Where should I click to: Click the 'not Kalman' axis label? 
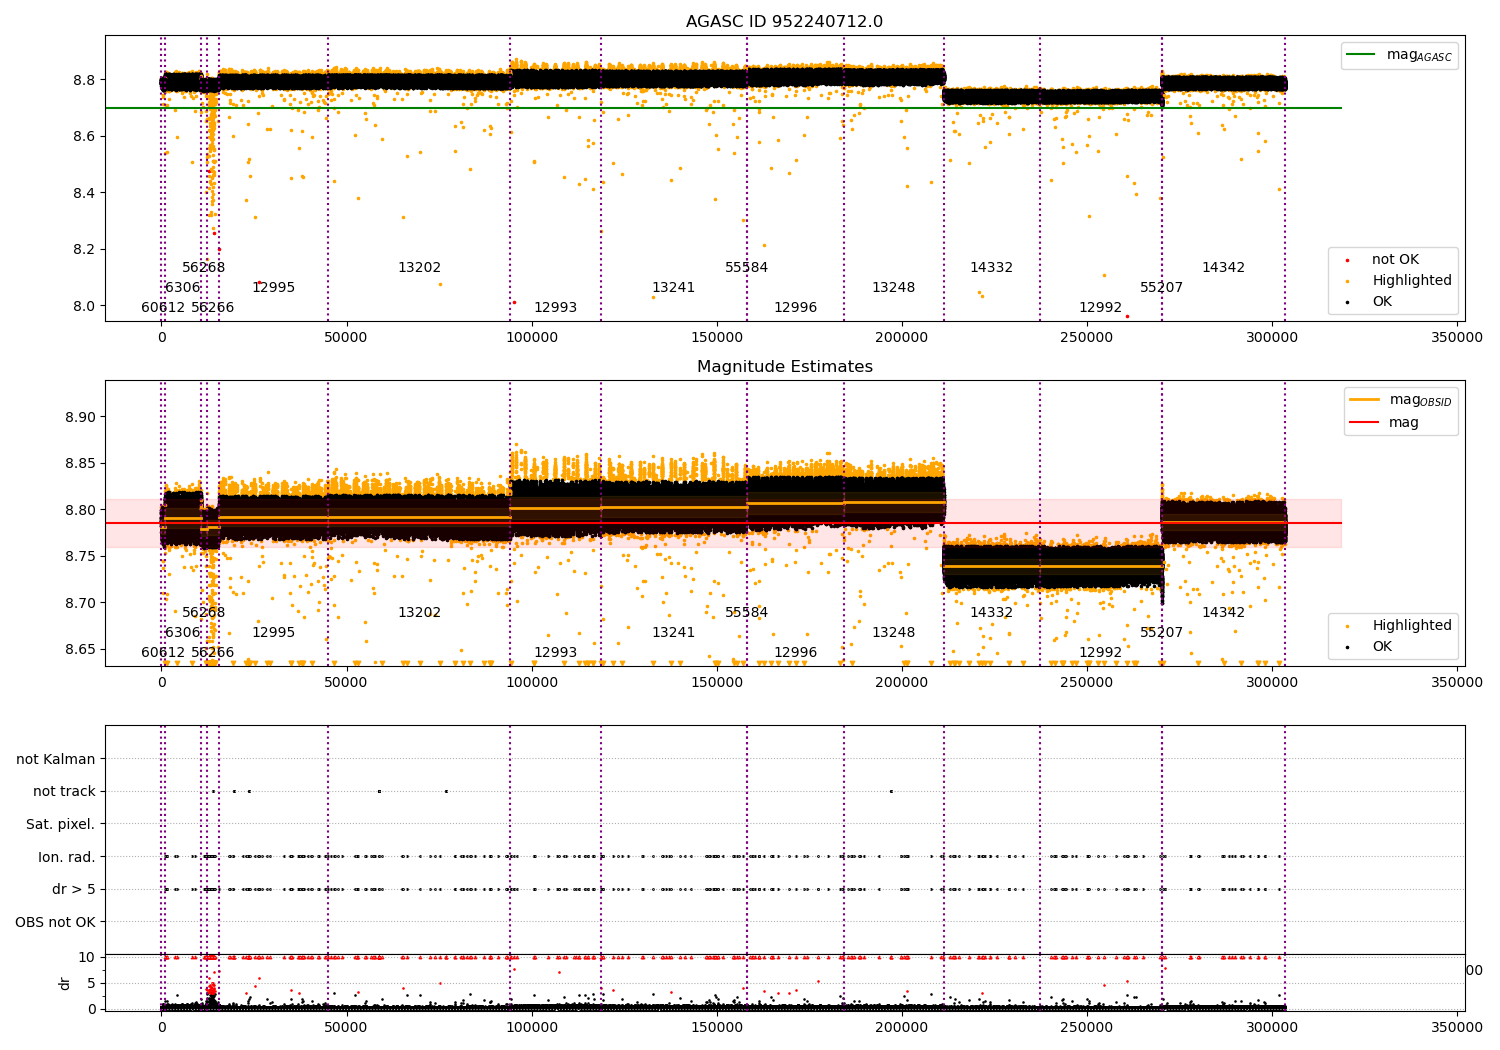click(56, 759)
